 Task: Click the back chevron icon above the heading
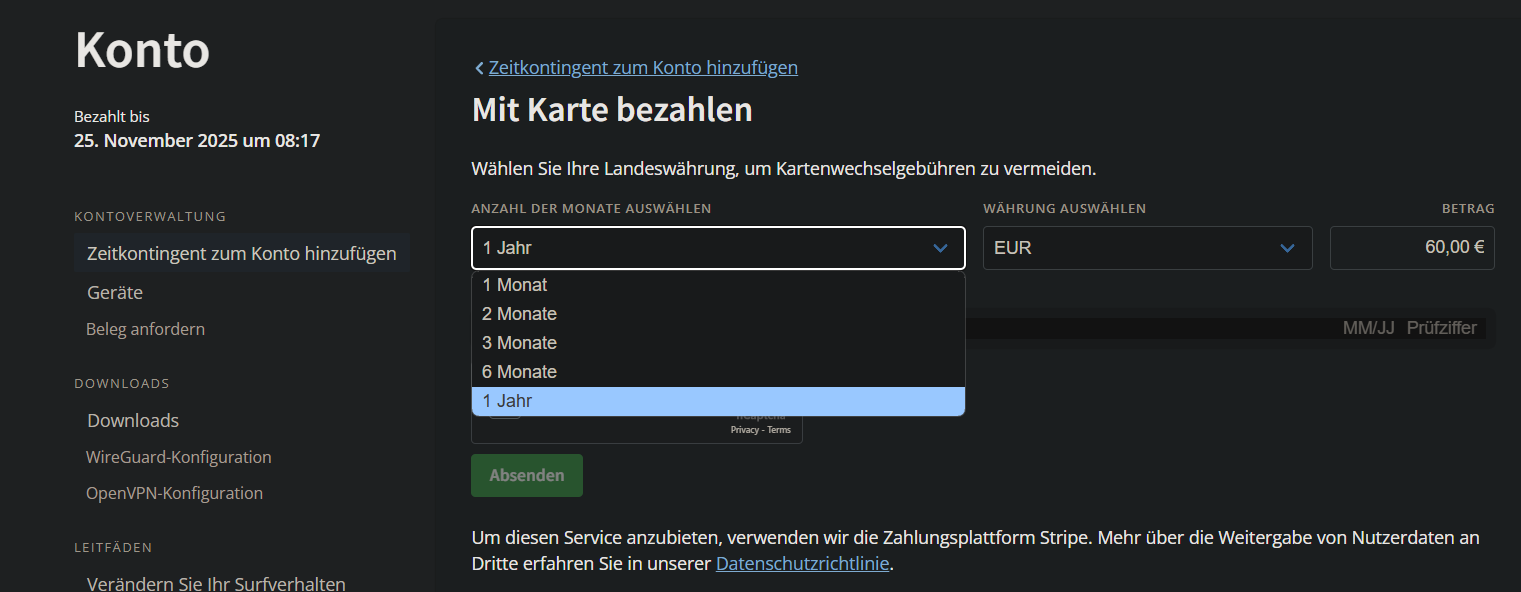click(x=479, y=68)
